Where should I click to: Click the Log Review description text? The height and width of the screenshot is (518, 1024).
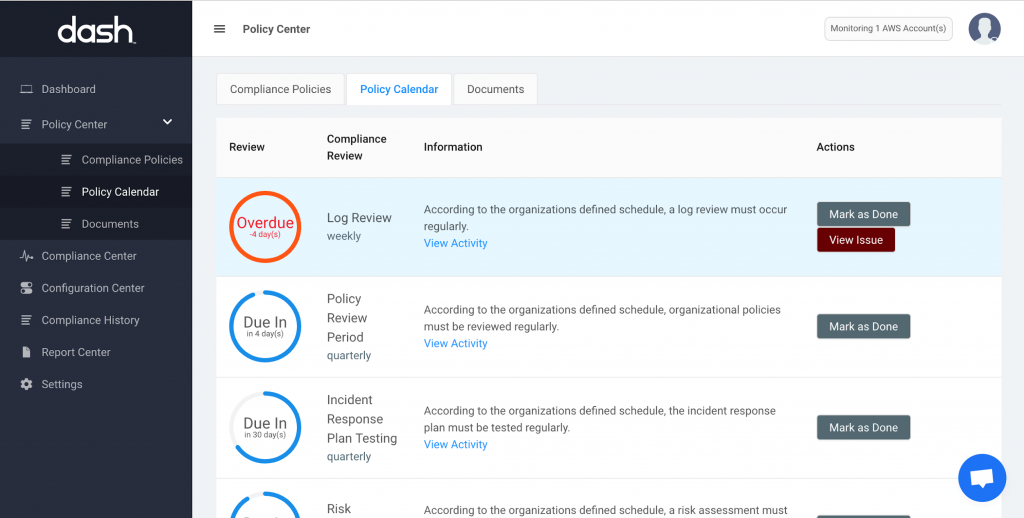tap(605, 218)
